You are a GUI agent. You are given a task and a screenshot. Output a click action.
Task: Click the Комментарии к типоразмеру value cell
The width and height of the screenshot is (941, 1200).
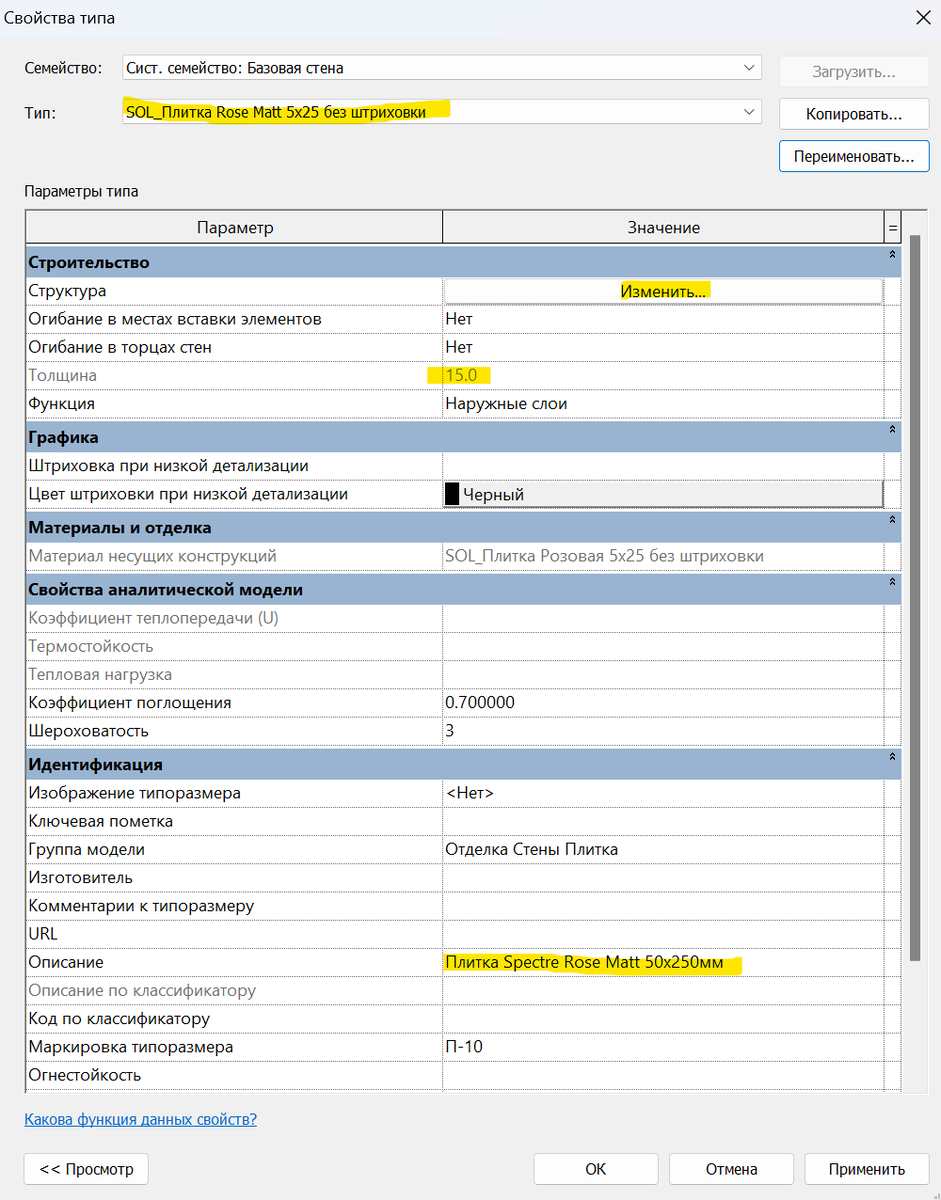(663, 906)
